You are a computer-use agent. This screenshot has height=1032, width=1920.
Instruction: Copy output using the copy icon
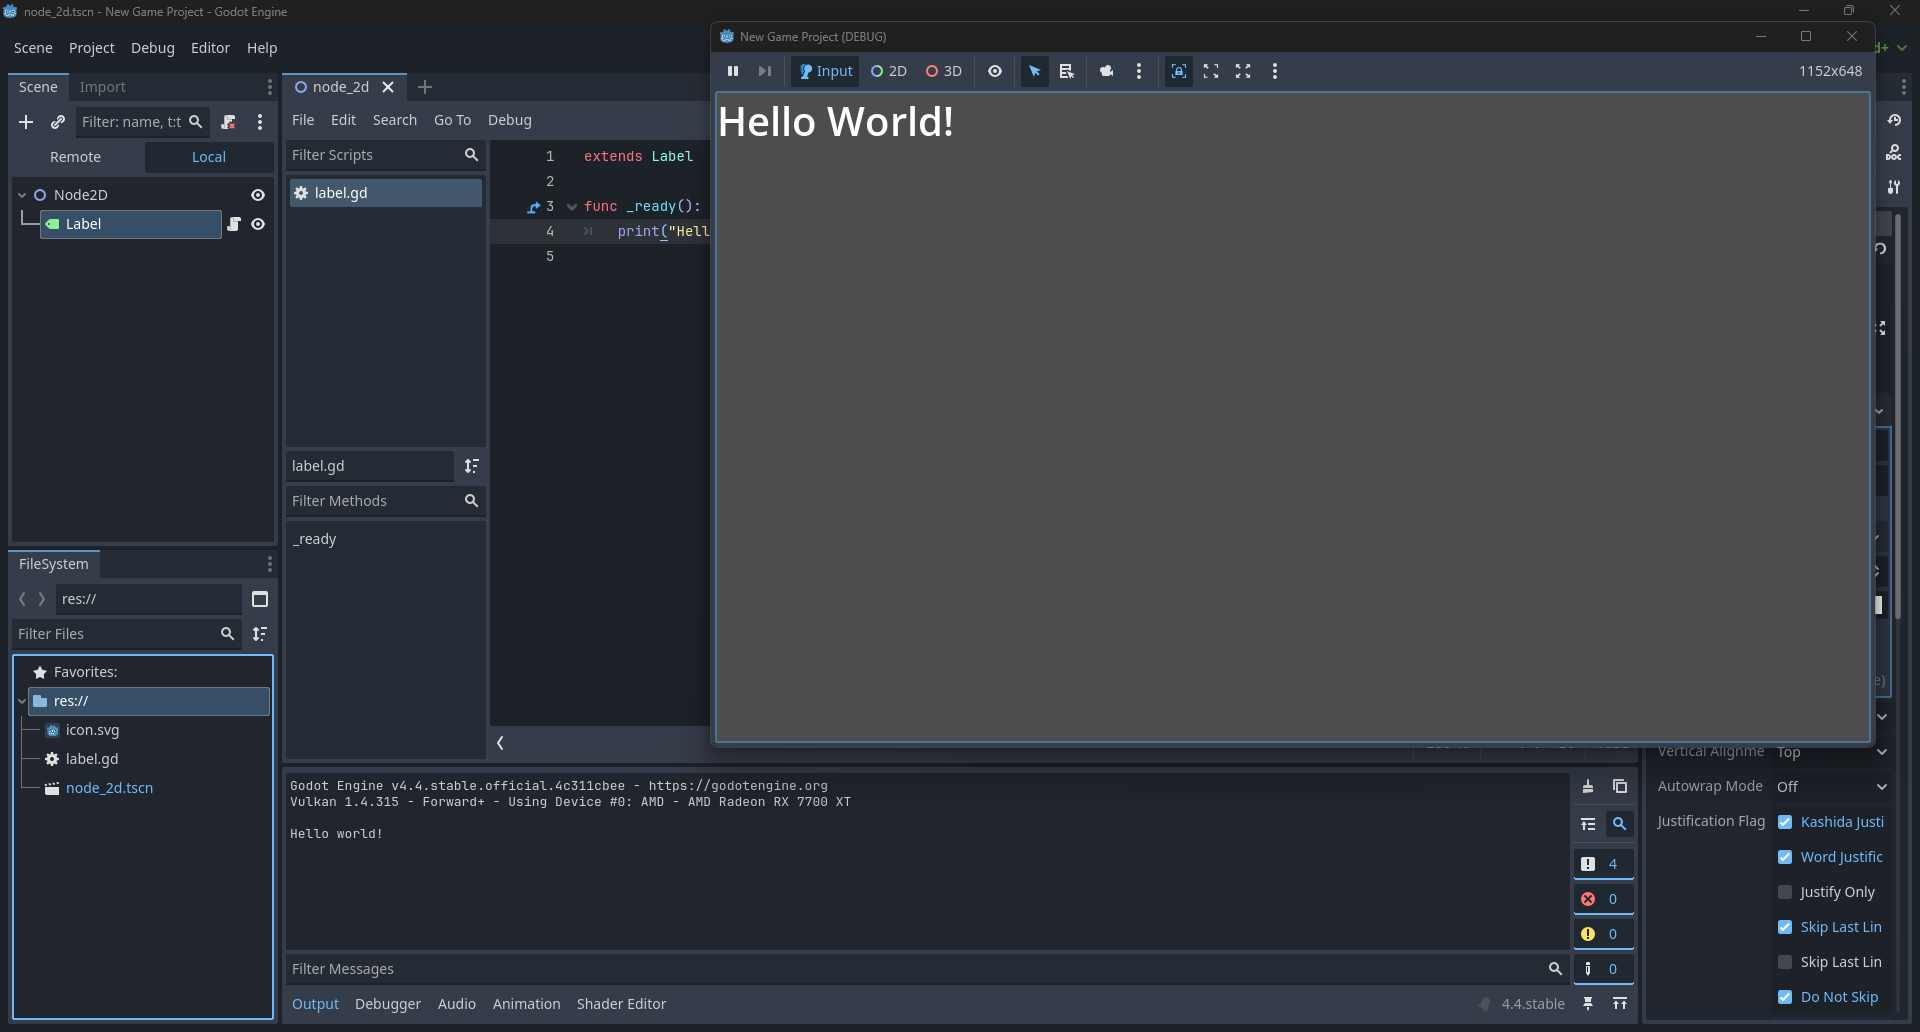pyautogui.click(x=1620, y=787)
